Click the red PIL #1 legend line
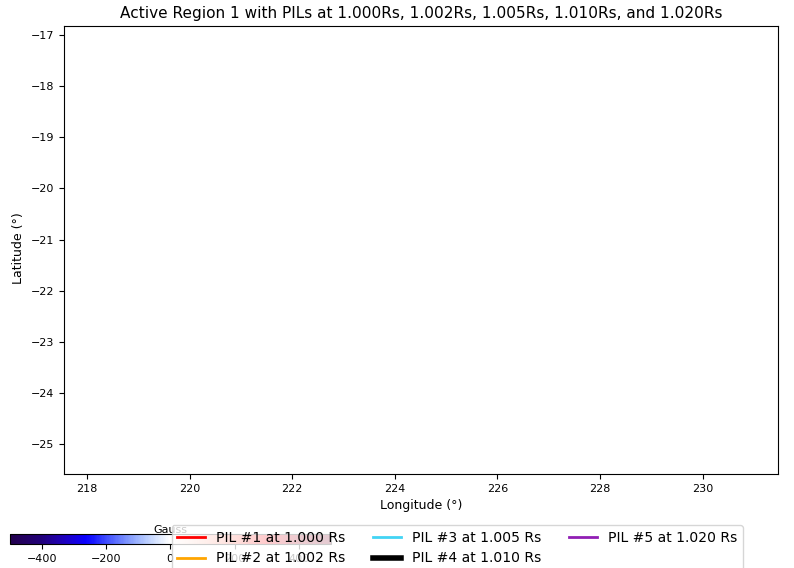 (191, 537)
